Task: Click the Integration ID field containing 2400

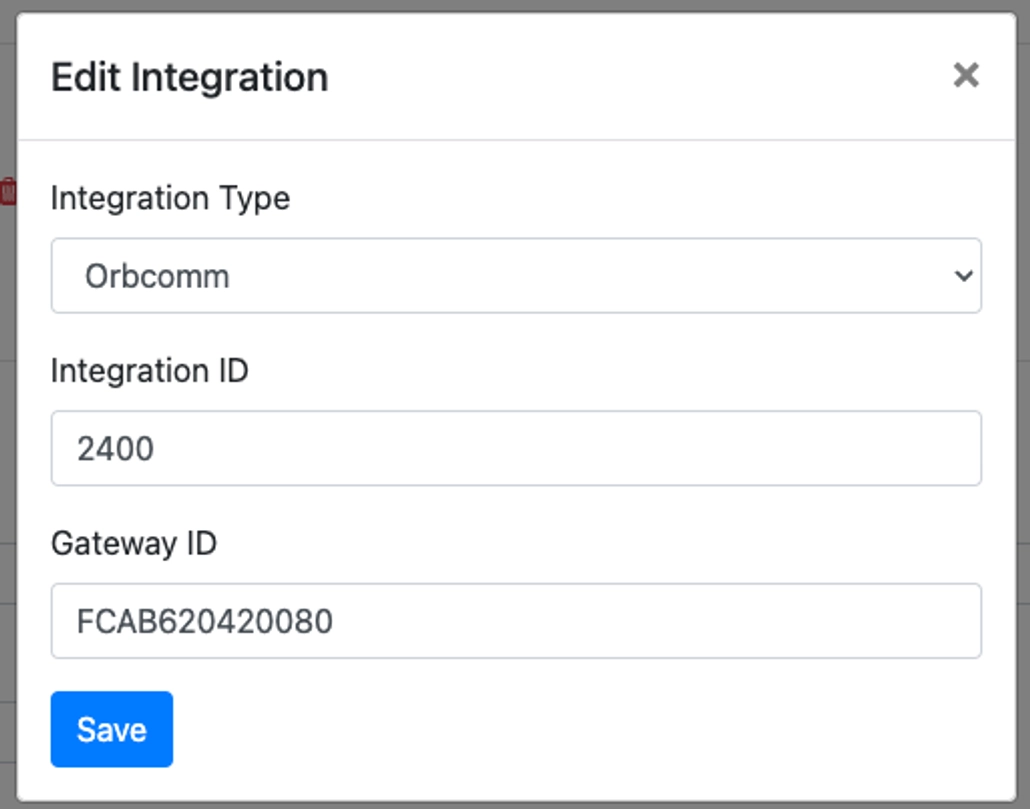Action: click(516, 448)
